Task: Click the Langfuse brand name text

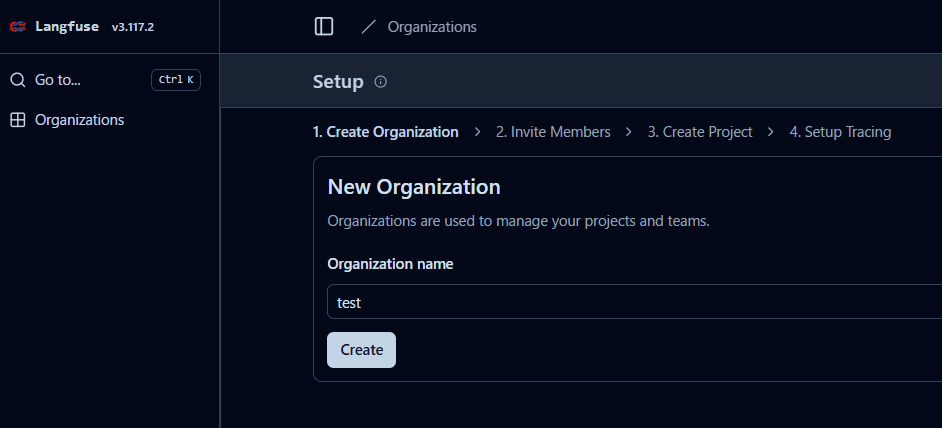Action: (x=67, y=27)
